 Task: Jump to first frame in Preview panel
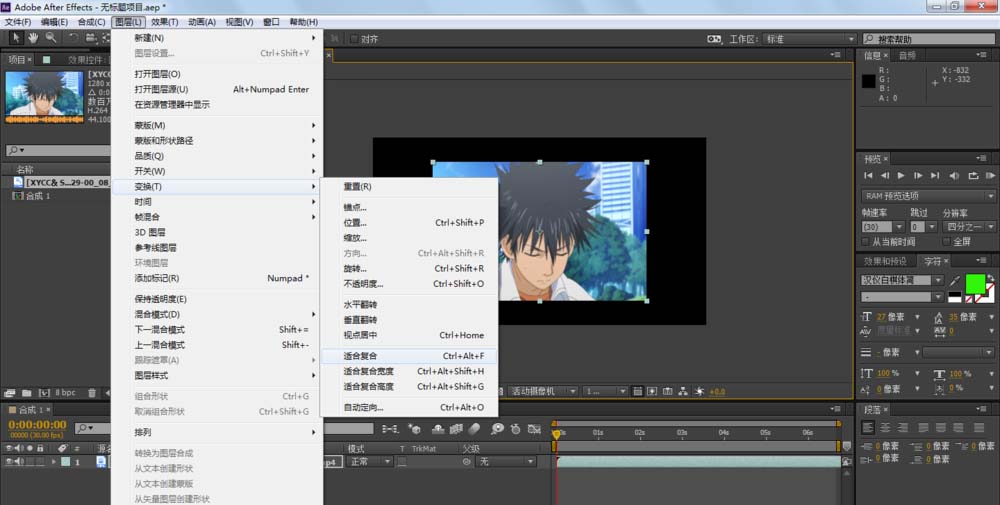(868, 175)
